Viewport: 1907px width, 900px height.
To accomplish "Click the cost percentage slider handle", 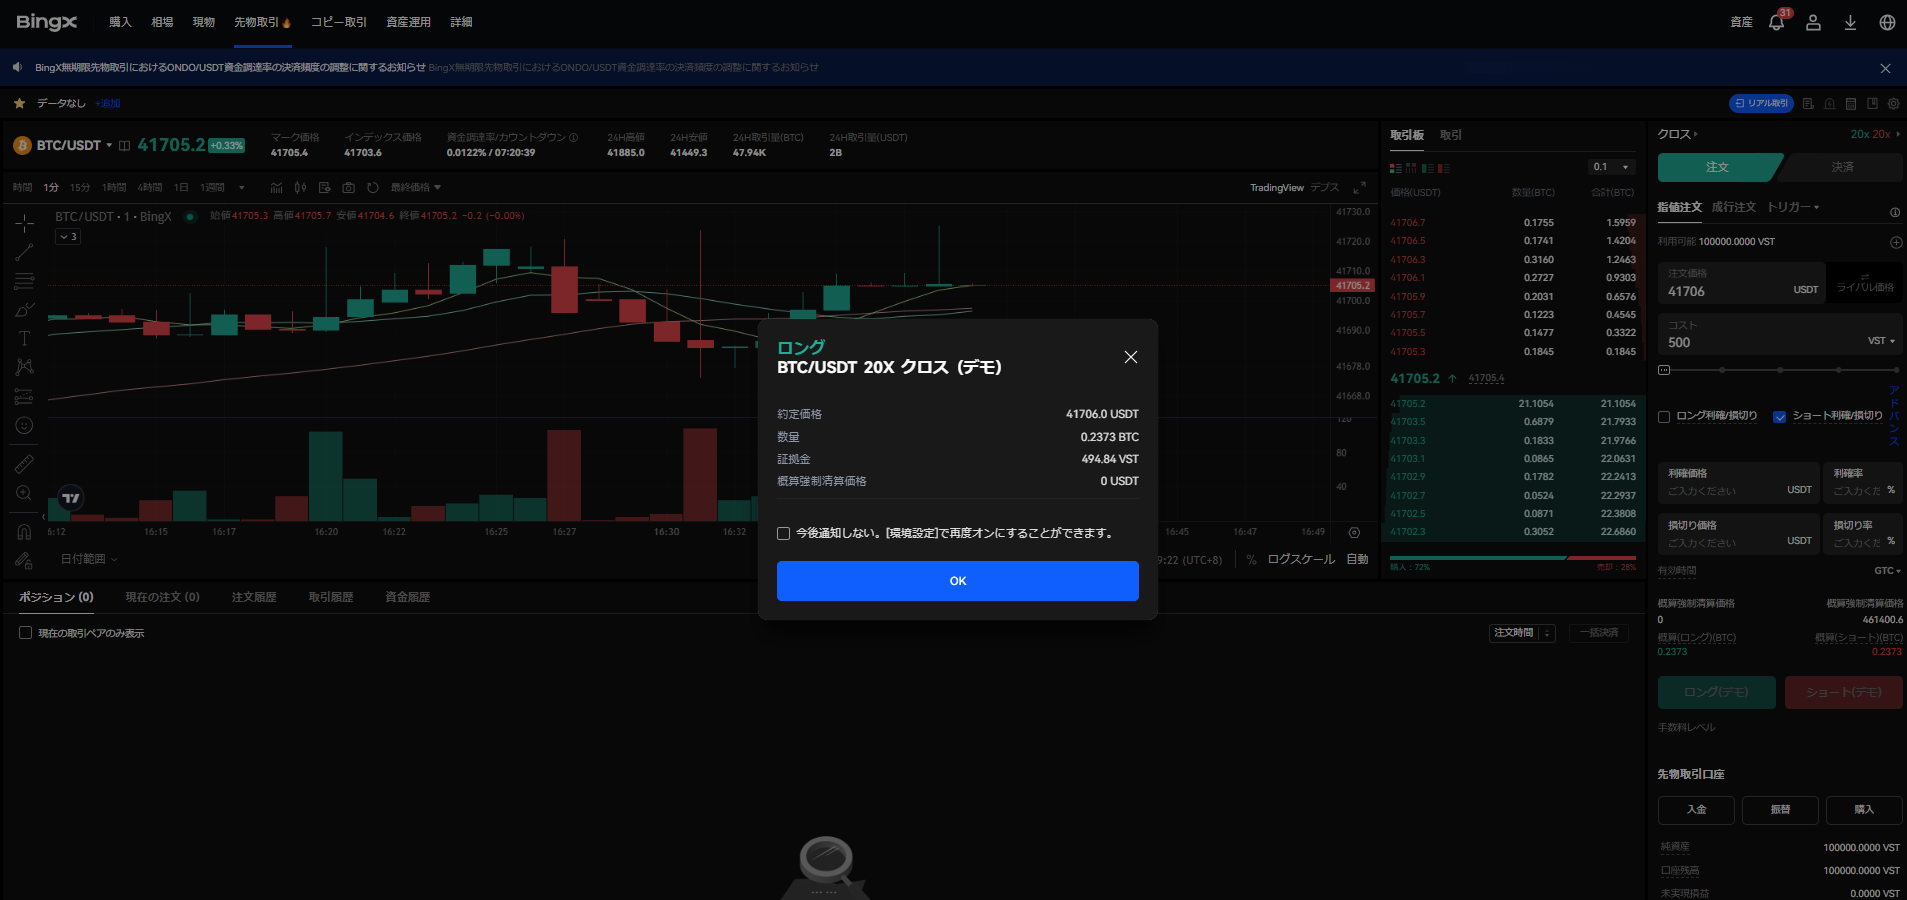I will coord(1664,370).
